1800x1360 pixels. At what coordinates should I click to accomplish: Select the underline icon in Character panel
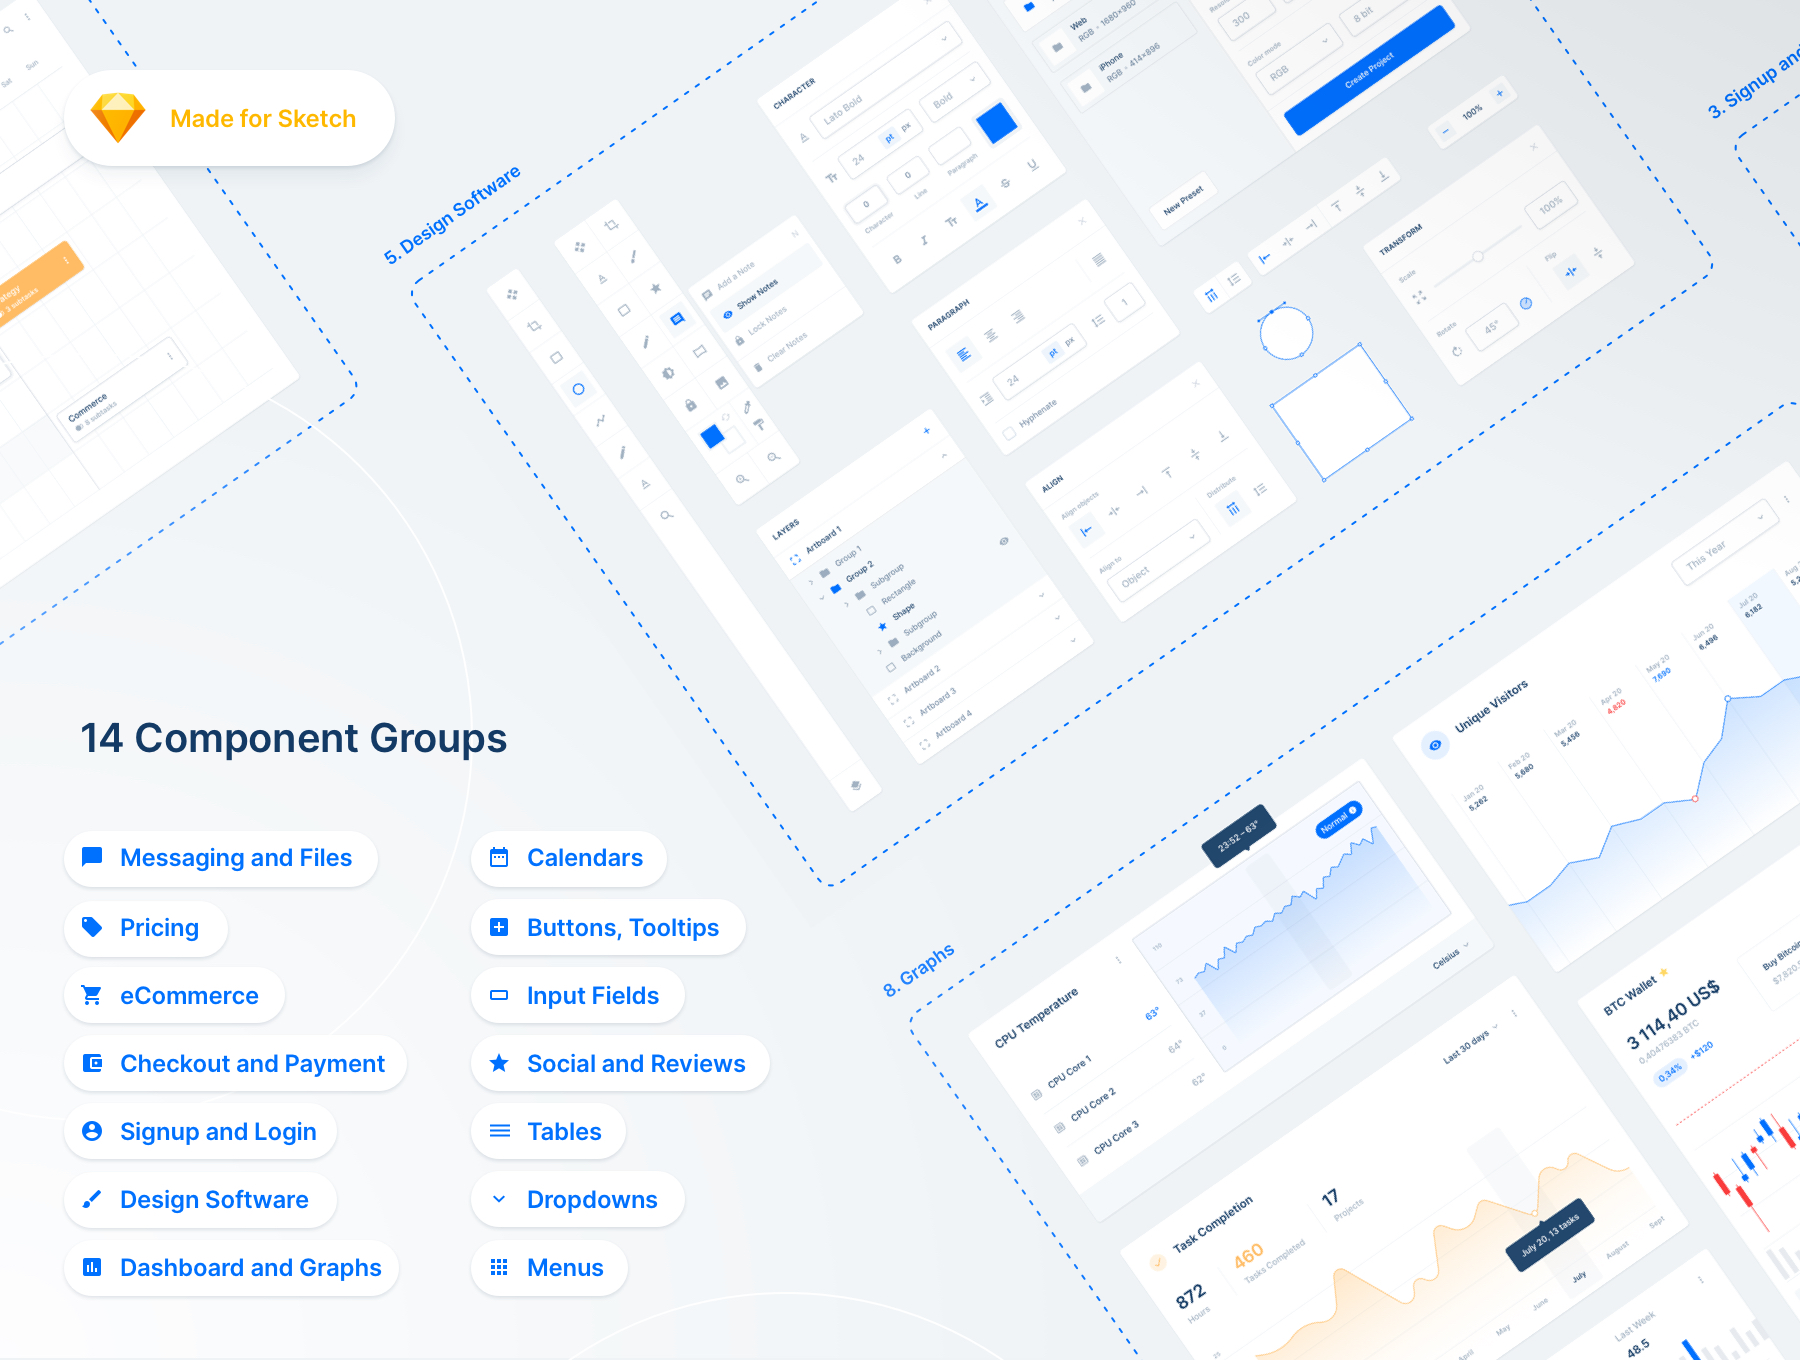[x=1033, y=165]
